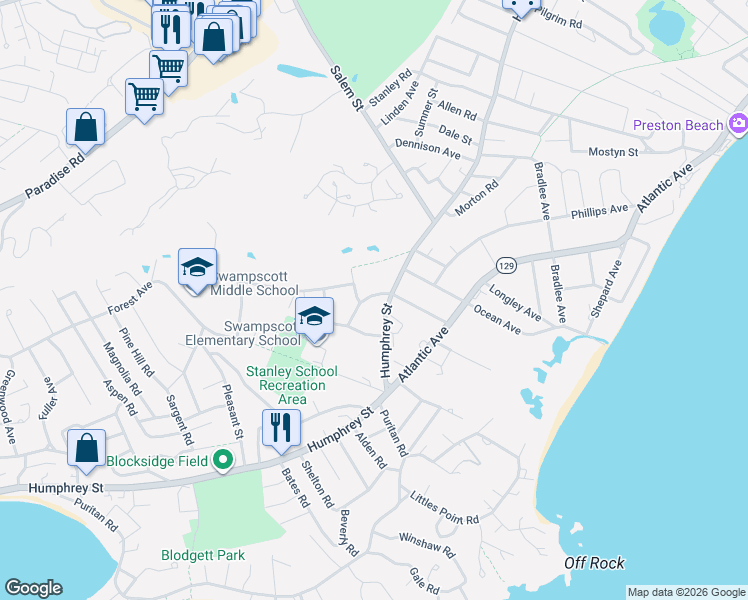Click the Pilgrim Rd label
The height and width of the screenshot is (600, 748).
tap(560, 18)
